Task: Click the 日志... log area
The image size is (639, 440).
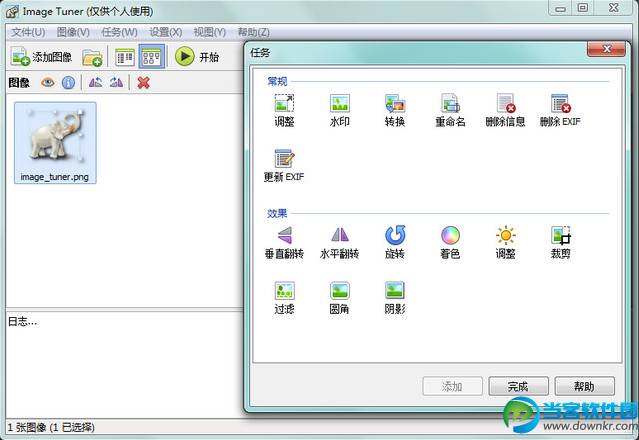Action: (125, 365)
